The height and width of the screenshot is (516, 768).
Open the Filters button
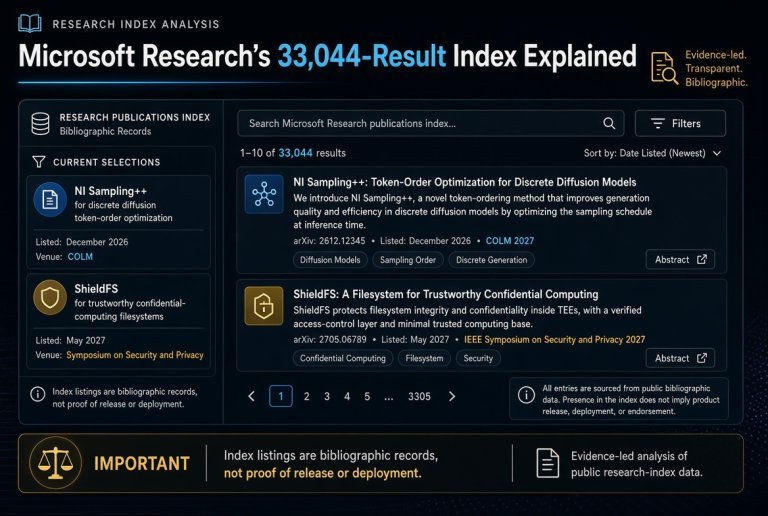tap(680, 123)
